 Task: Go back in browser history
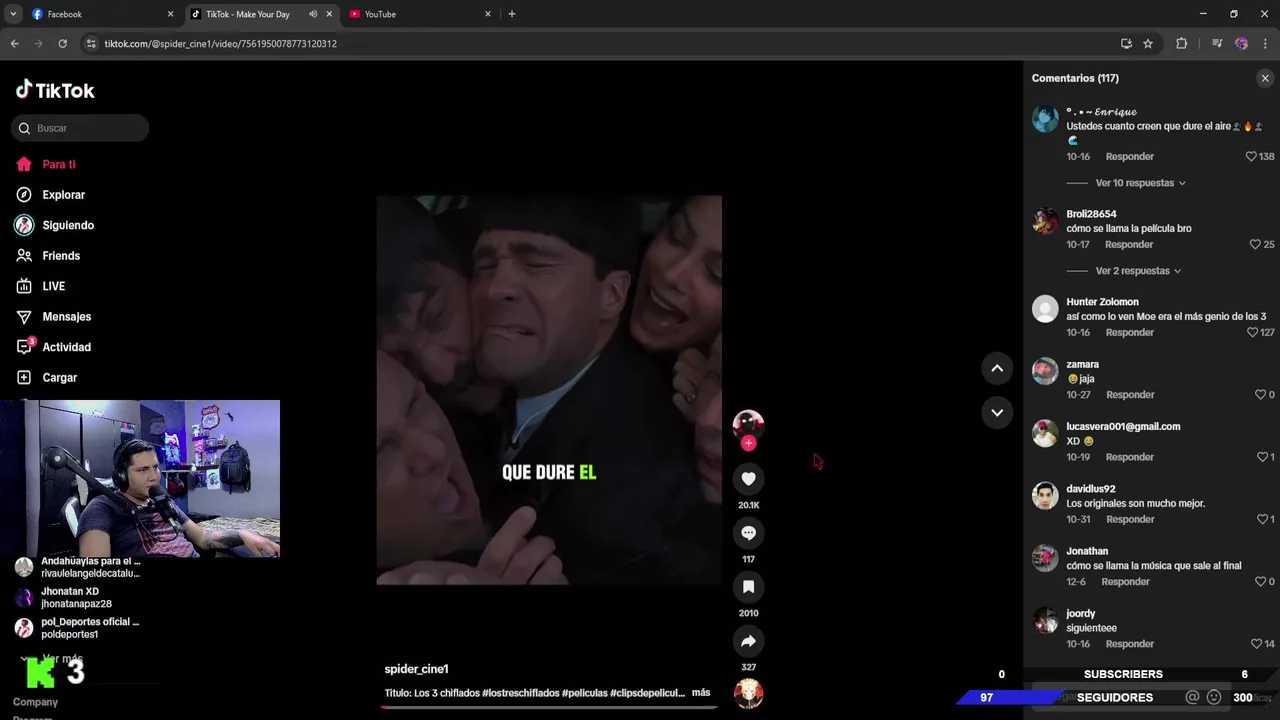14,44
